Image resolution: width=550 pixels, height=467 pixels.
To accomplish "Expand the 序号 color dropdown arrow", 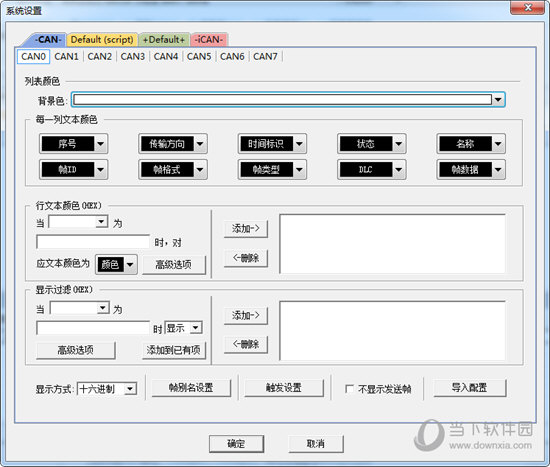I will click(101, 144).
